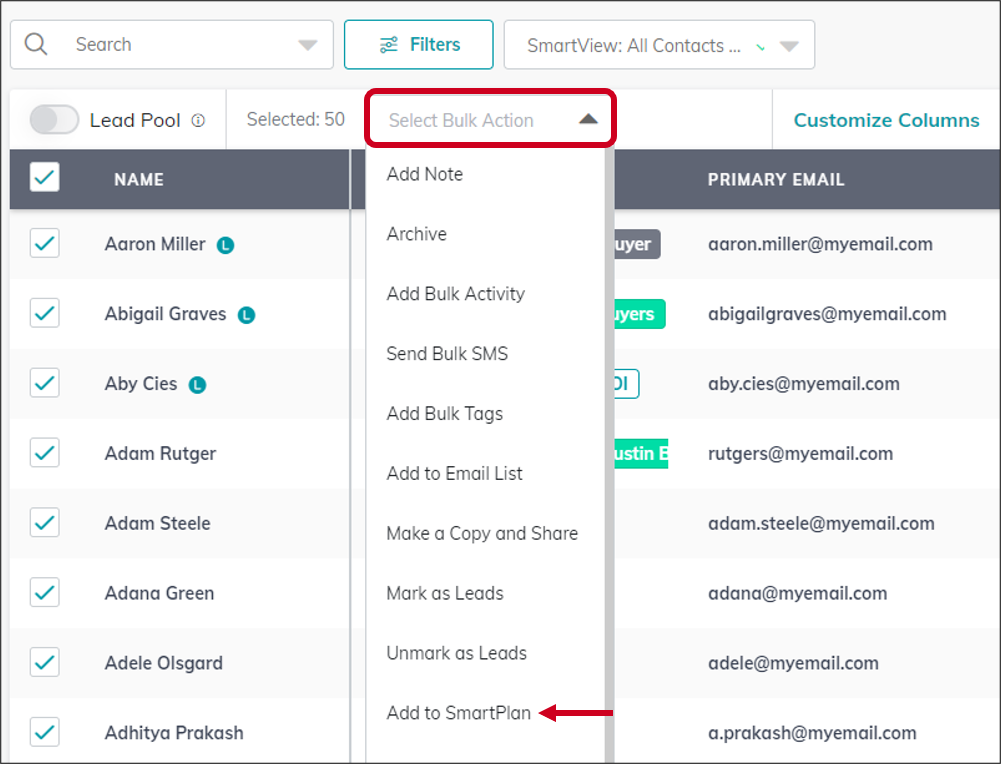Click the green tag on Adam Rutger's row
The width and height of the screenshot is (1001, 764).
[x=641, y=454]
